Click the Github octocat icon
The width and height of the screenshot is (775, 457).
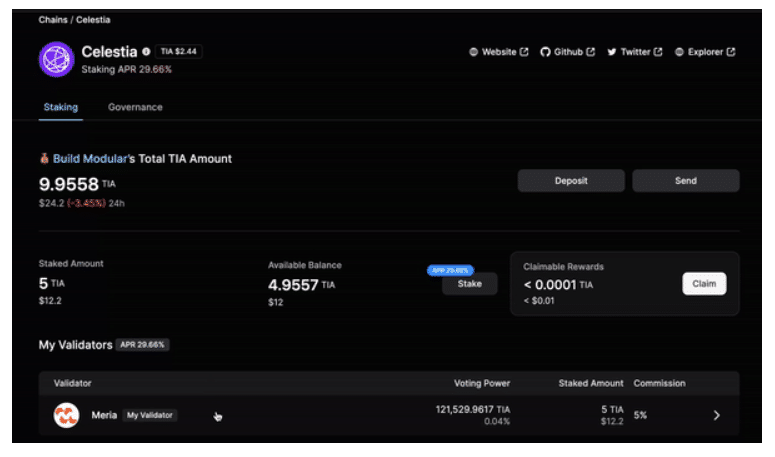pos(545,52)
